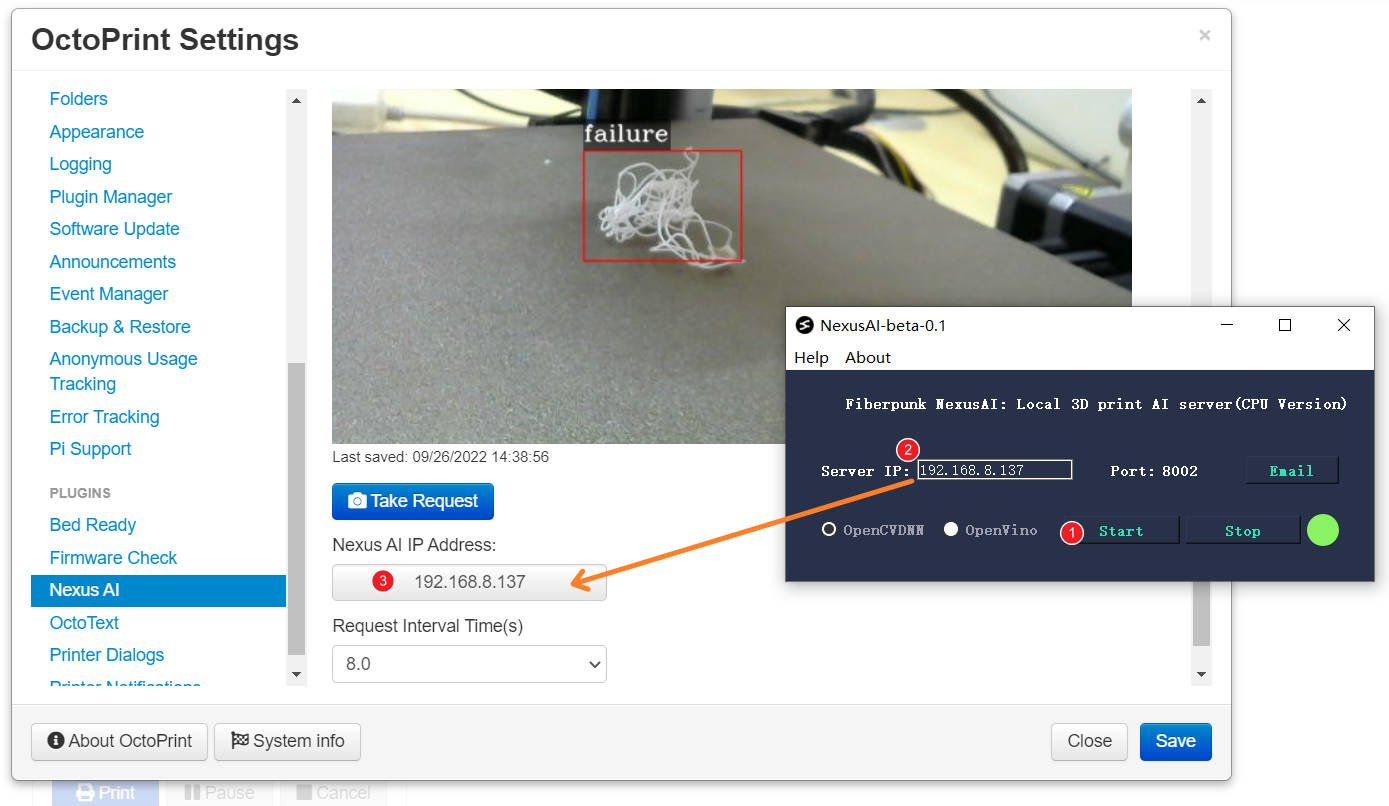The height and width of the screenshot is (806, 1389).
Task: Open the About menu in NexusAI
Action: 867,357
